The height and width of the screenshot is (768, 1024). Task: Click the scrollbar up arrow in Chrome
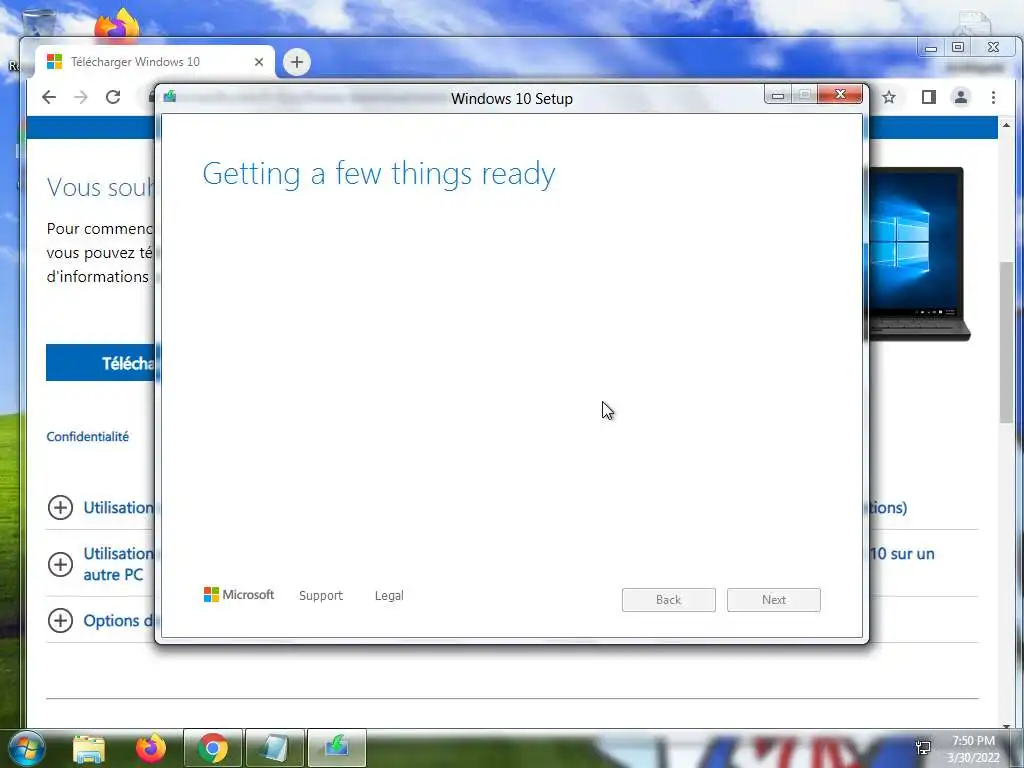1006,125
